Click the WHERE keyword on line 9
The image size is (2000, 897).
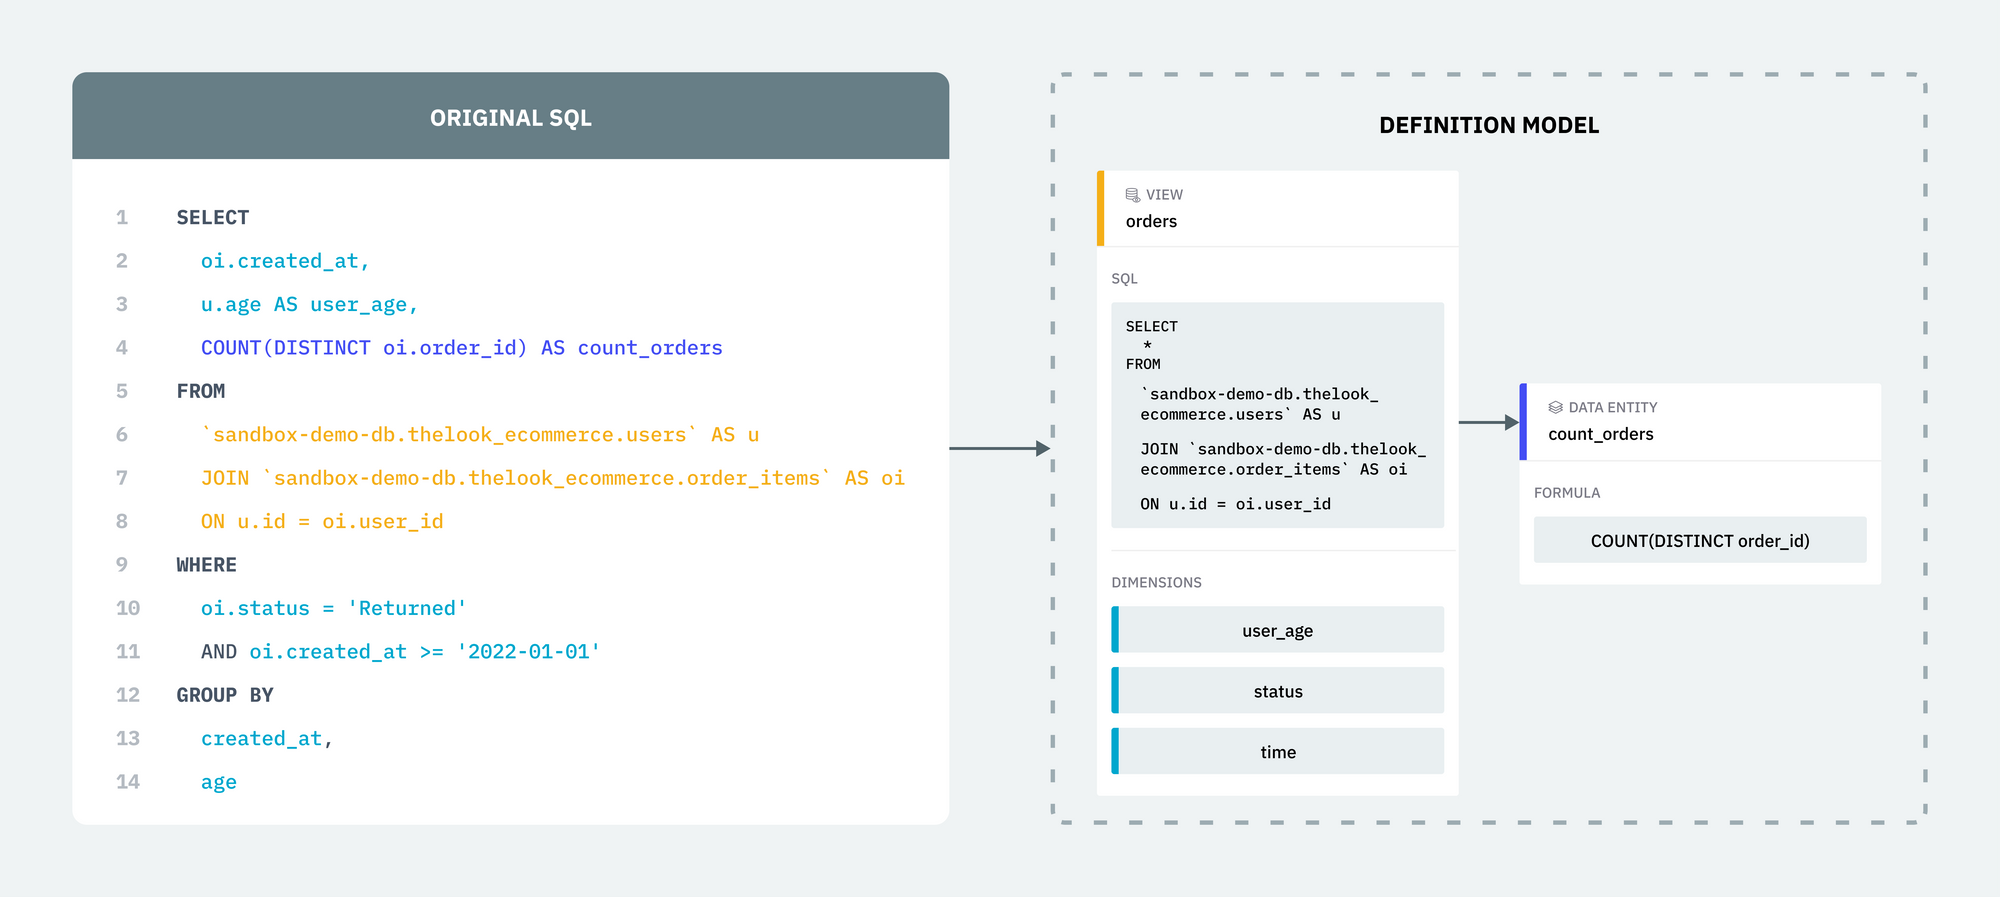pos(206,565)
